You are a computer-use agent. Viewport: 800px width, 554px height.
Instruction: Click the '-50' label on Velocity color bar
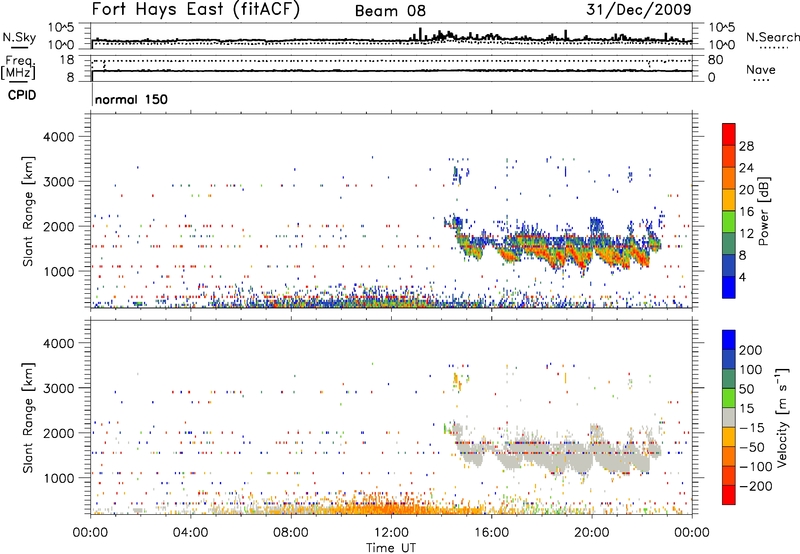point(751,447)
